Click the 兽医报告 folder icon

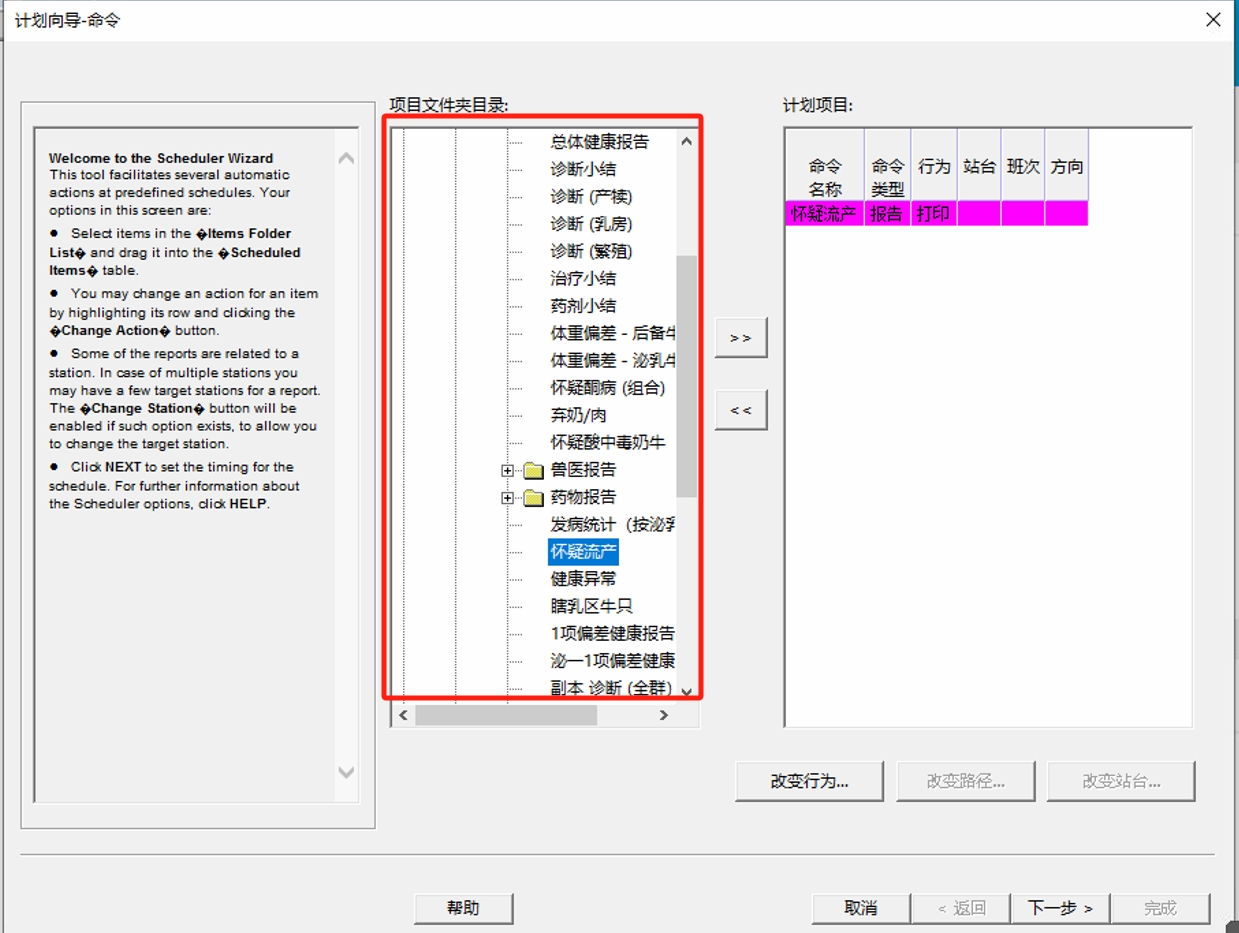point(533,470)
